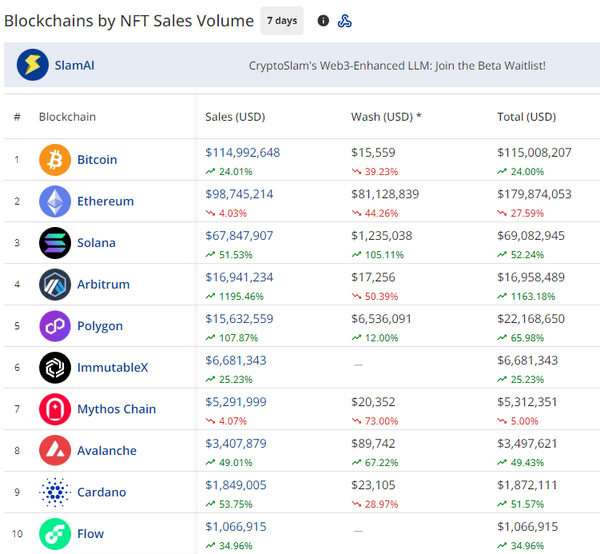Viewport: 600px width, 554px height.
Task: Click the Solana logo icon
Action: coord(55,243)
